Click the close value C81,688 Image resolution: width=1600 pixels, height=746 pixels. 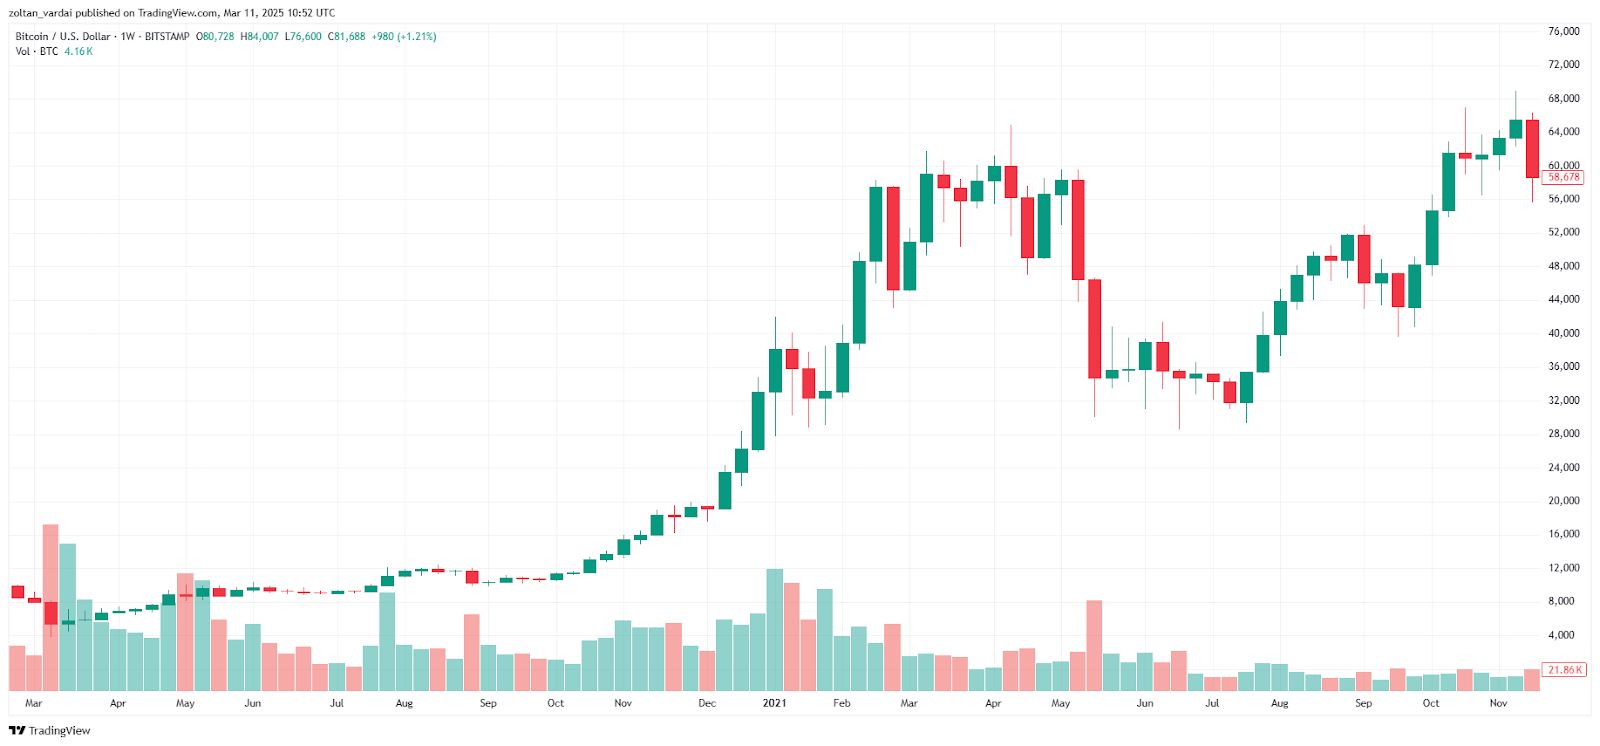click(347, 37)
